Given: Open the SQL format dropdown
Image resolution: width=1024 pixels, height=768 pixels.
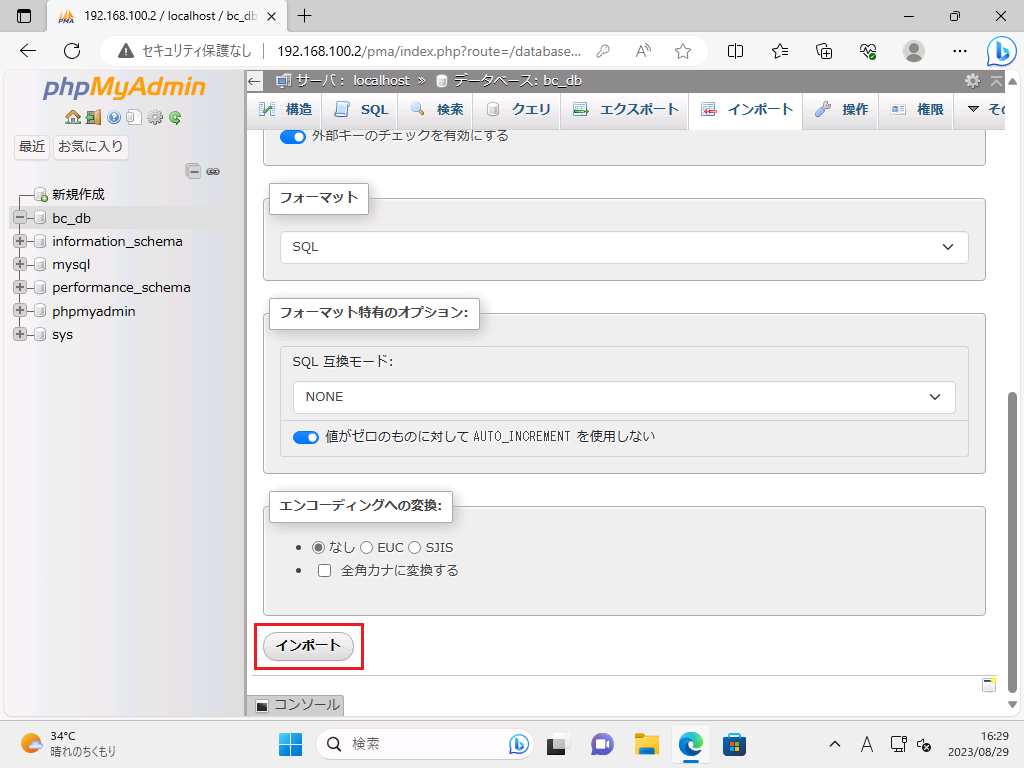Looking at the screenshot, I should [x=624, y=247].
